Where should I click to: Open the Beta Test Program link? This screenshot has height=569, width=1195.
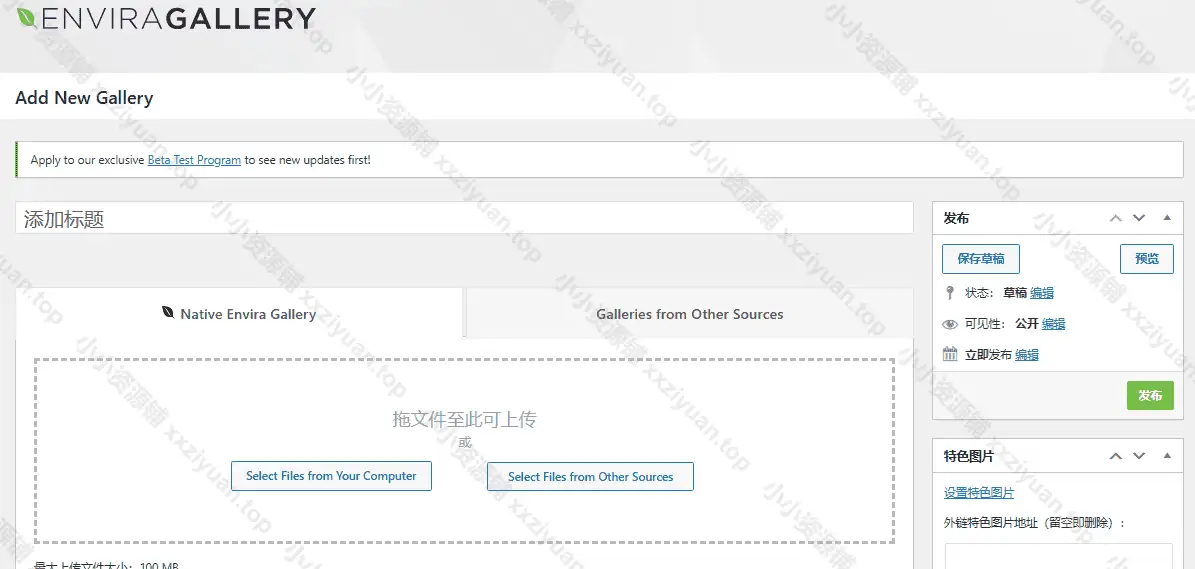(194, 160)
